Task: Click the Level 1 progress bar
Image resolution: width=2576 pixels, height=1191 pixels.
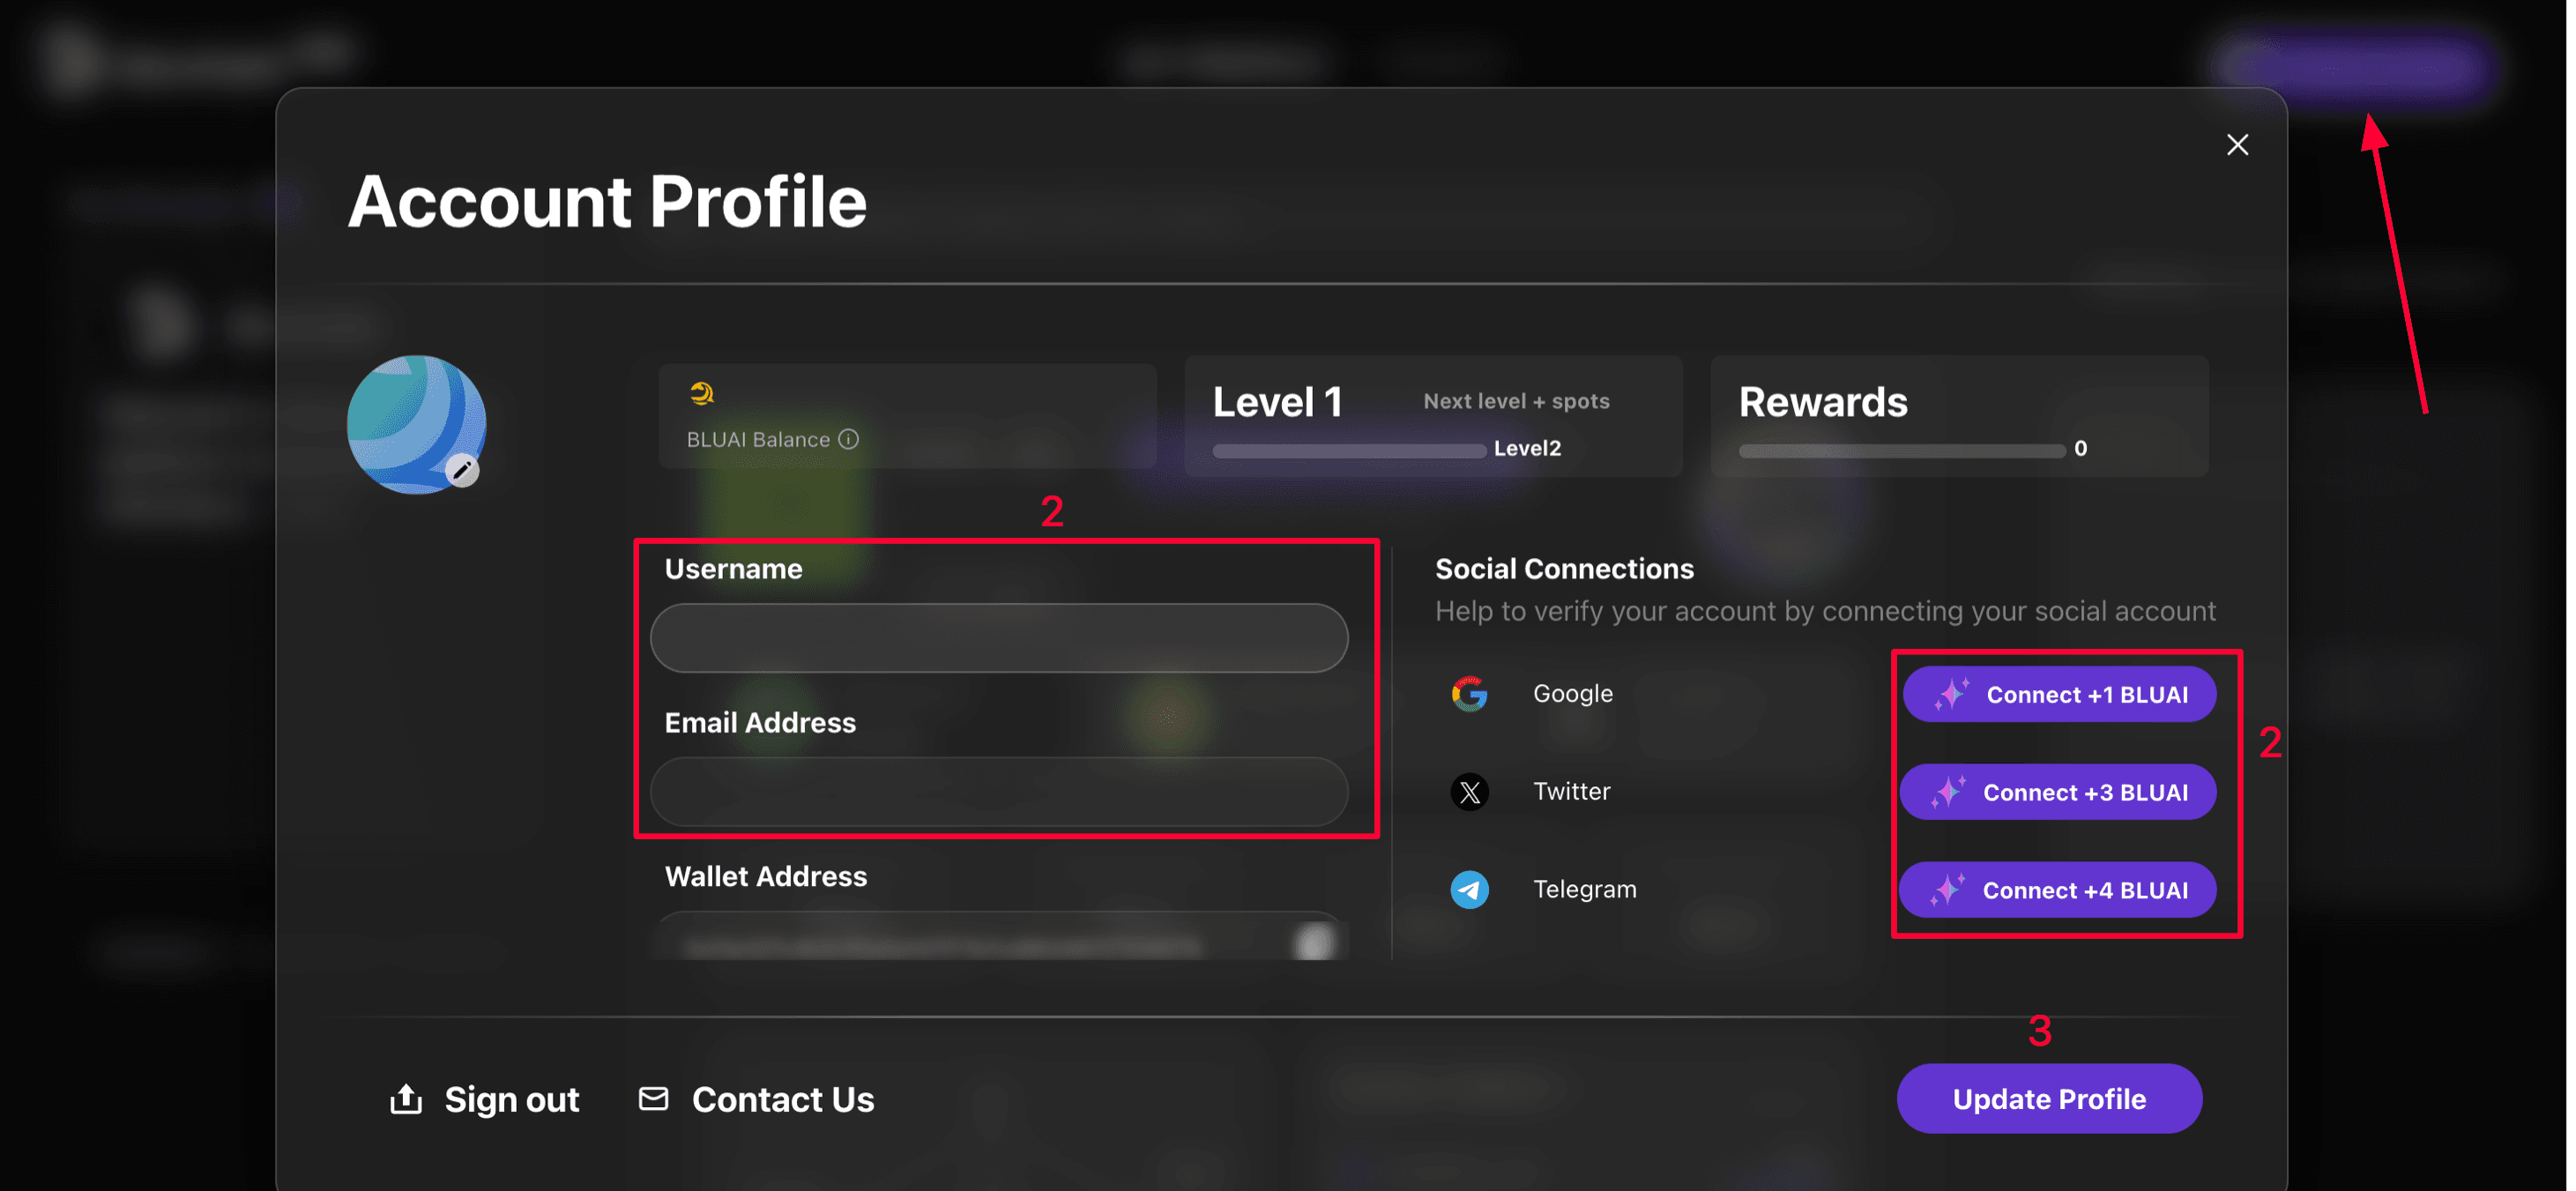Action: (x=1348, y=450)
